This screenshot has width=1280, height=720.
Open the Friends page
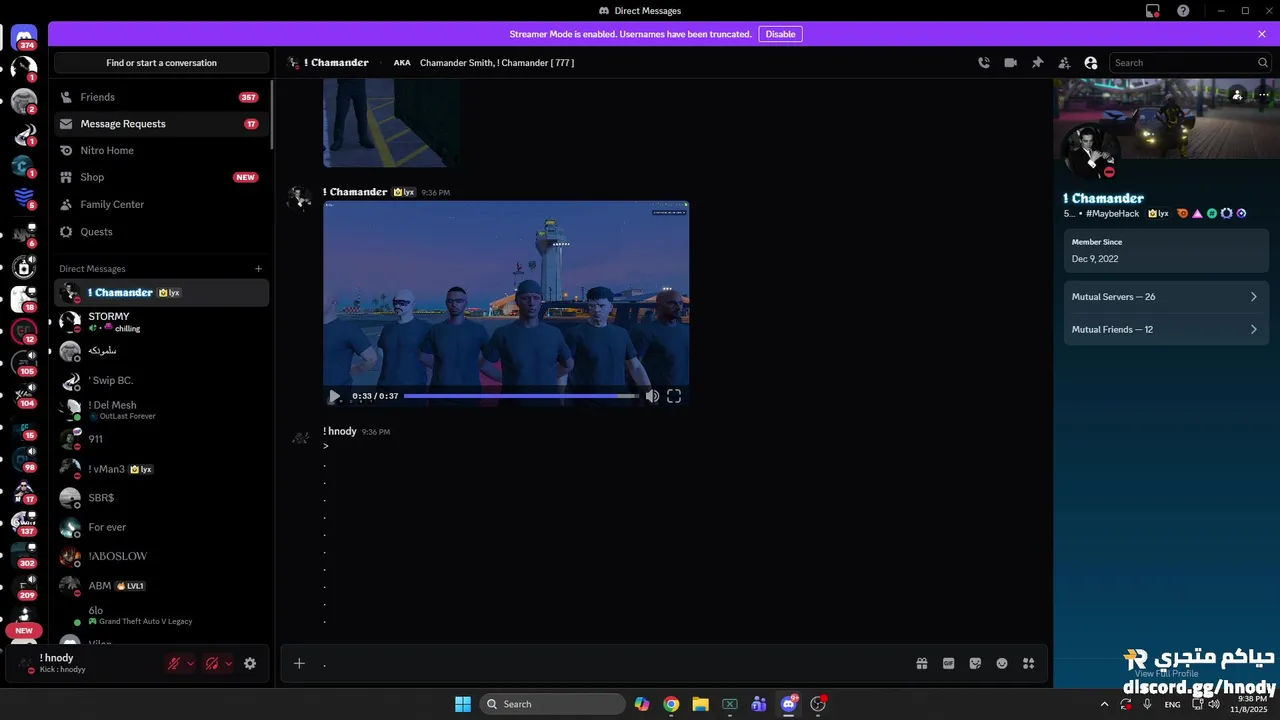click(161, 97)
